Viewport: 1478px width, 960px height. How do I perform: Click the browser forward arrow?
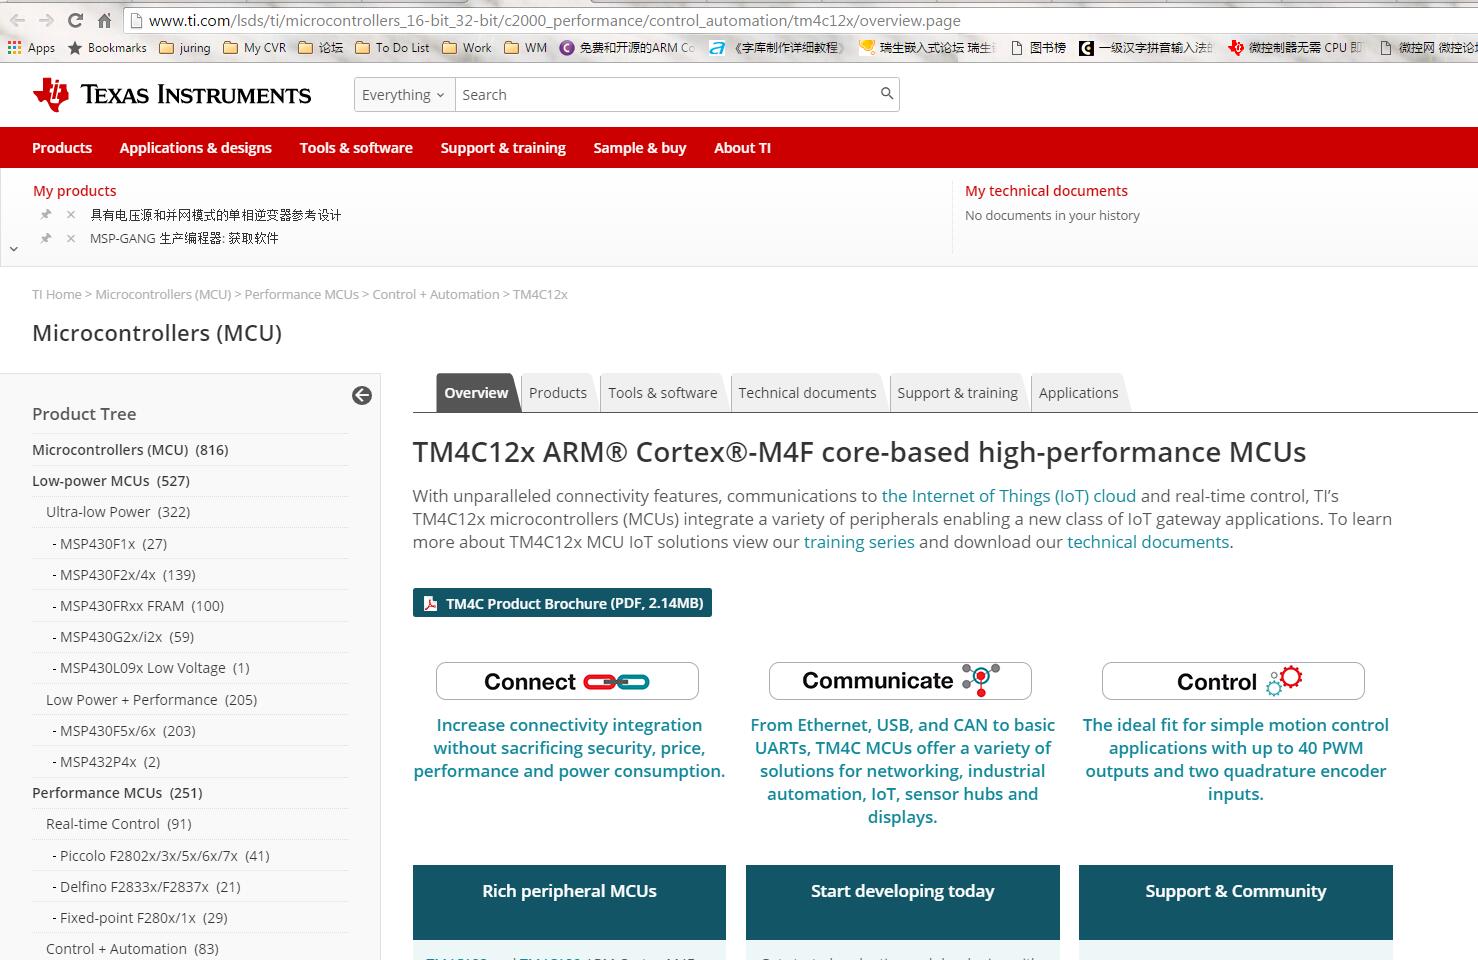pos(46,20)
